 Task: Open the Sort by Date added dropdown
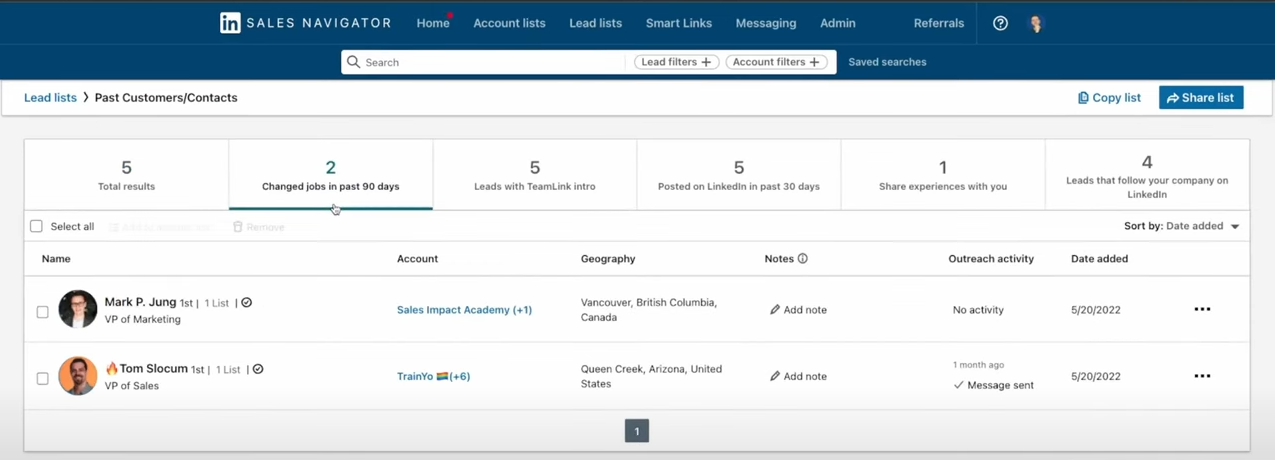point(1182,226)
